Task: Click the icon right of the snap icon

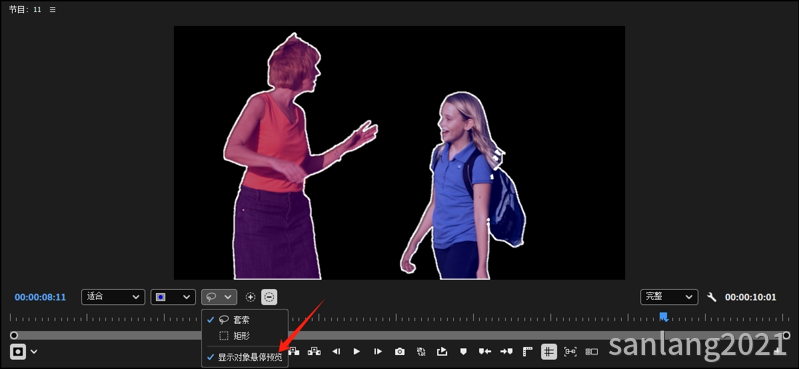Action: click(x=592, y=352)
